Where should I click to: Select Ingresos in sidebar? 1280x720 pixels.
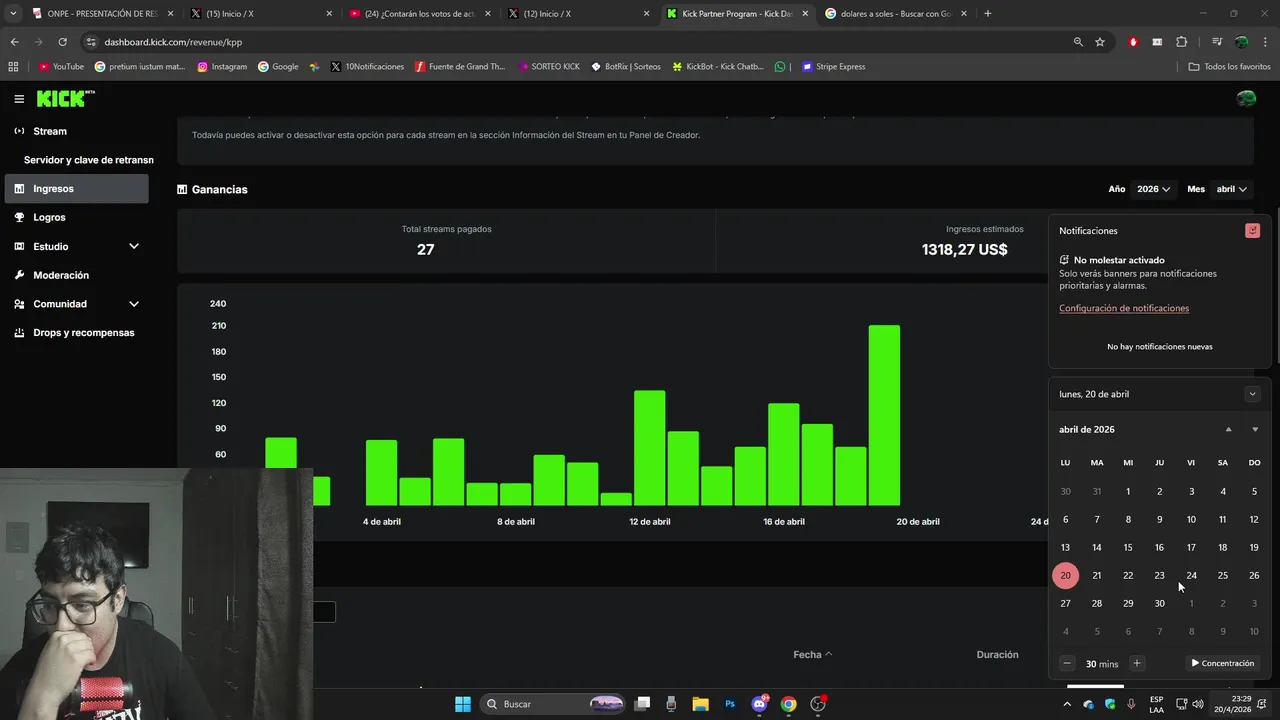[77, 188]
